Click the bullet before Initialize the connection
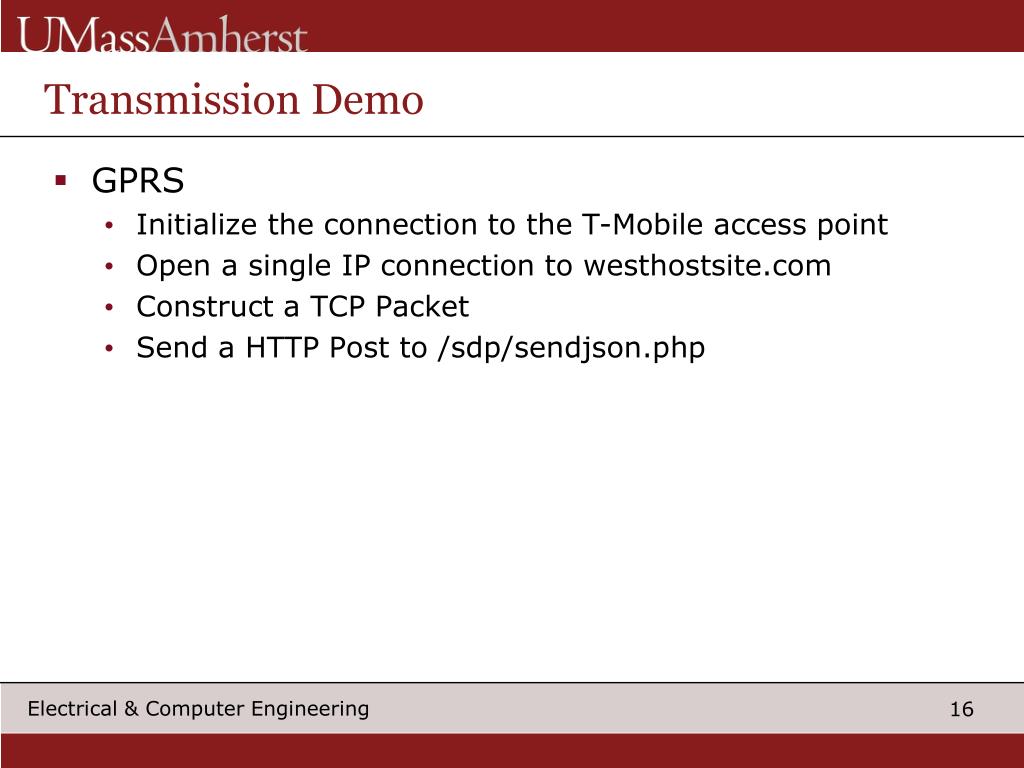1024x768 pixels. point(109,225)
